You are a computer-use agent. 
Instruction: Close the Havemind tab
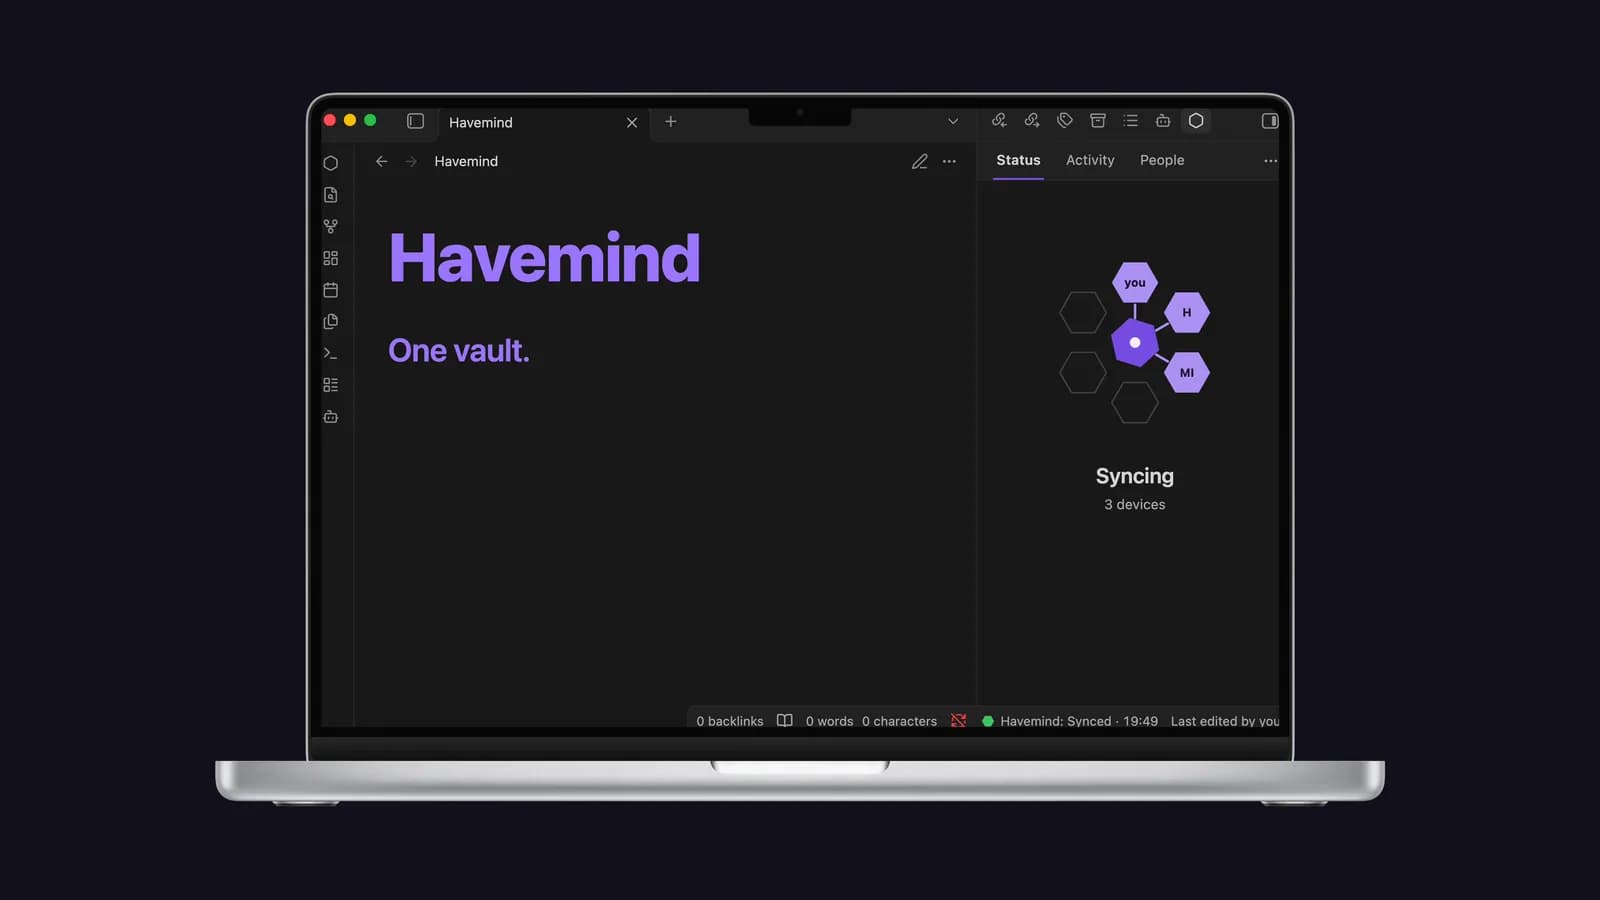pos(632,122)
